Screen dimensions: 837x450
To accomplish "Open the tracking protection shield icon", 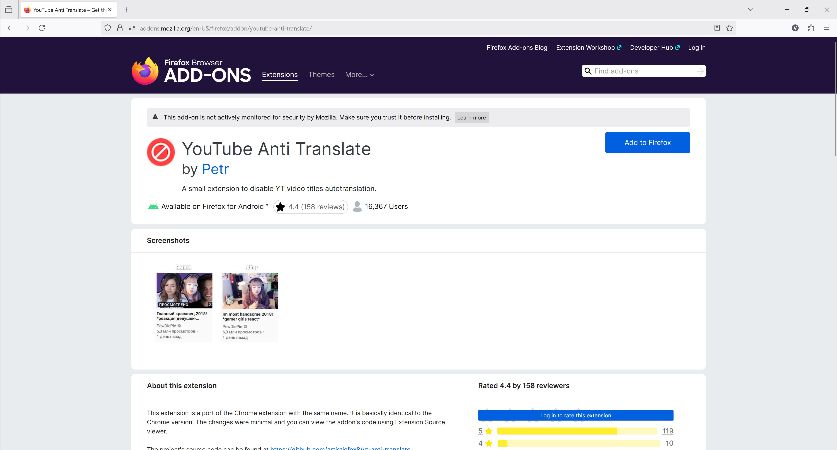I will (x=108, y=28).
